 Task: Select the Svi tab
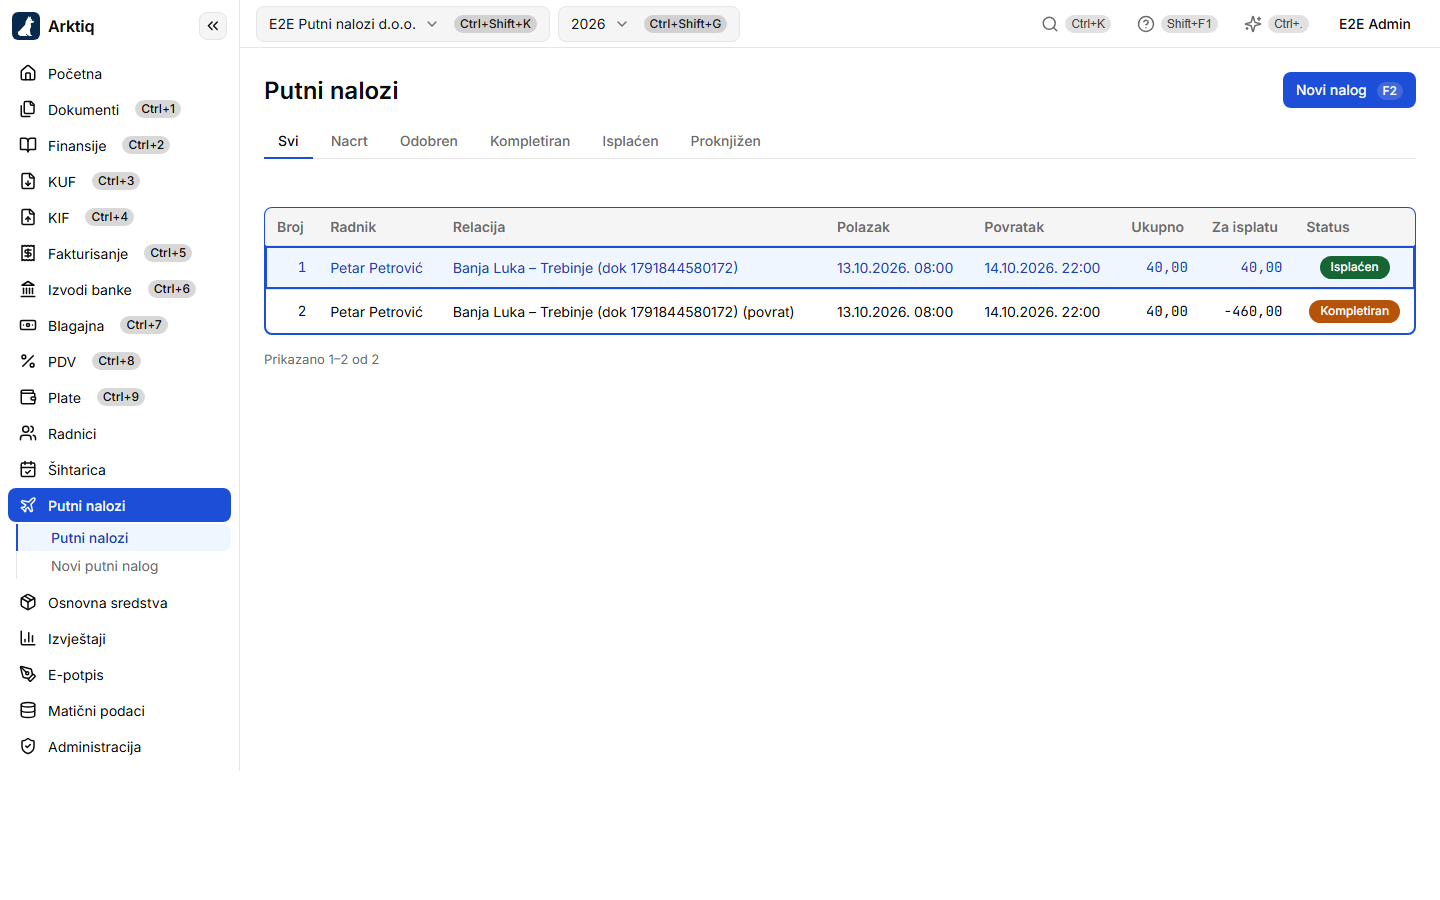288,141
